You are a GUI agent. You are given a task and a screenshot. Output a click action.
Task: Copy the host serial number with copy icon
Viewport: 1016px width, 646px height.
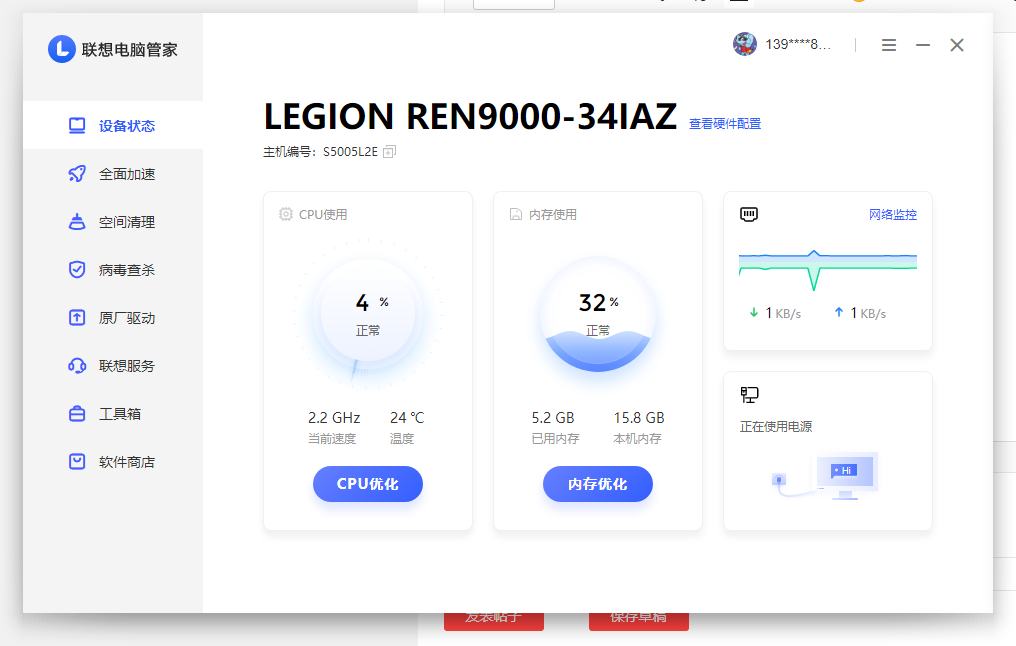389,152
